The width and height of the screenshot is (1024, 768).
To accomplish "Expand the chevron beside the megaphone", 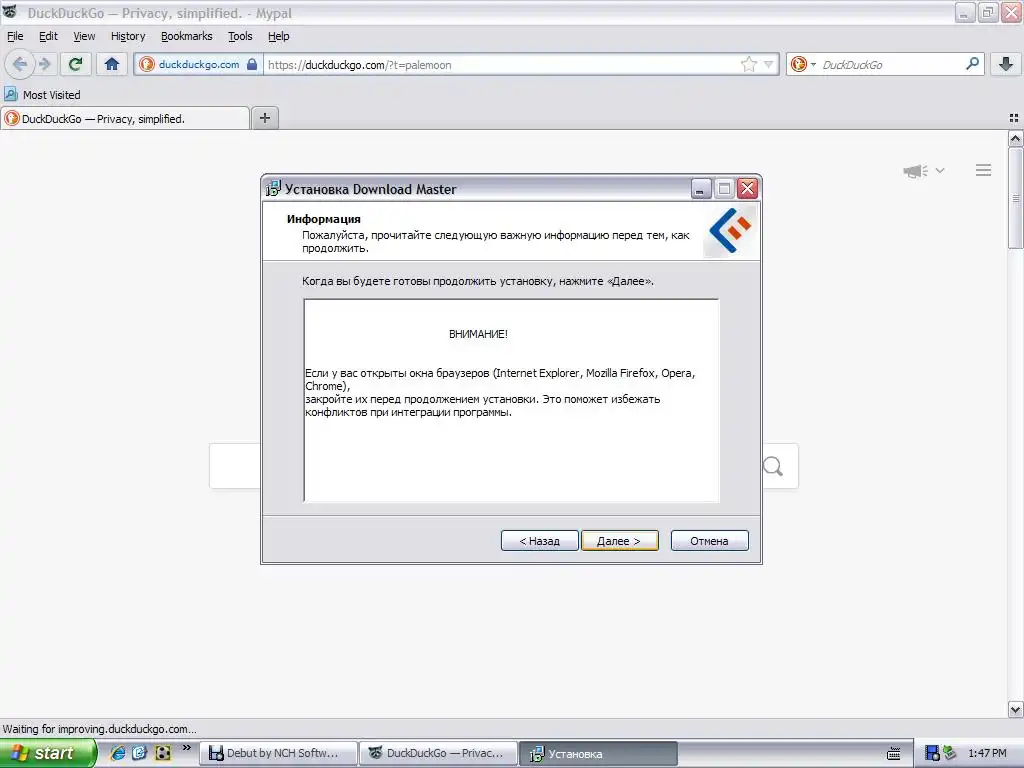I will tap(940, 170).
